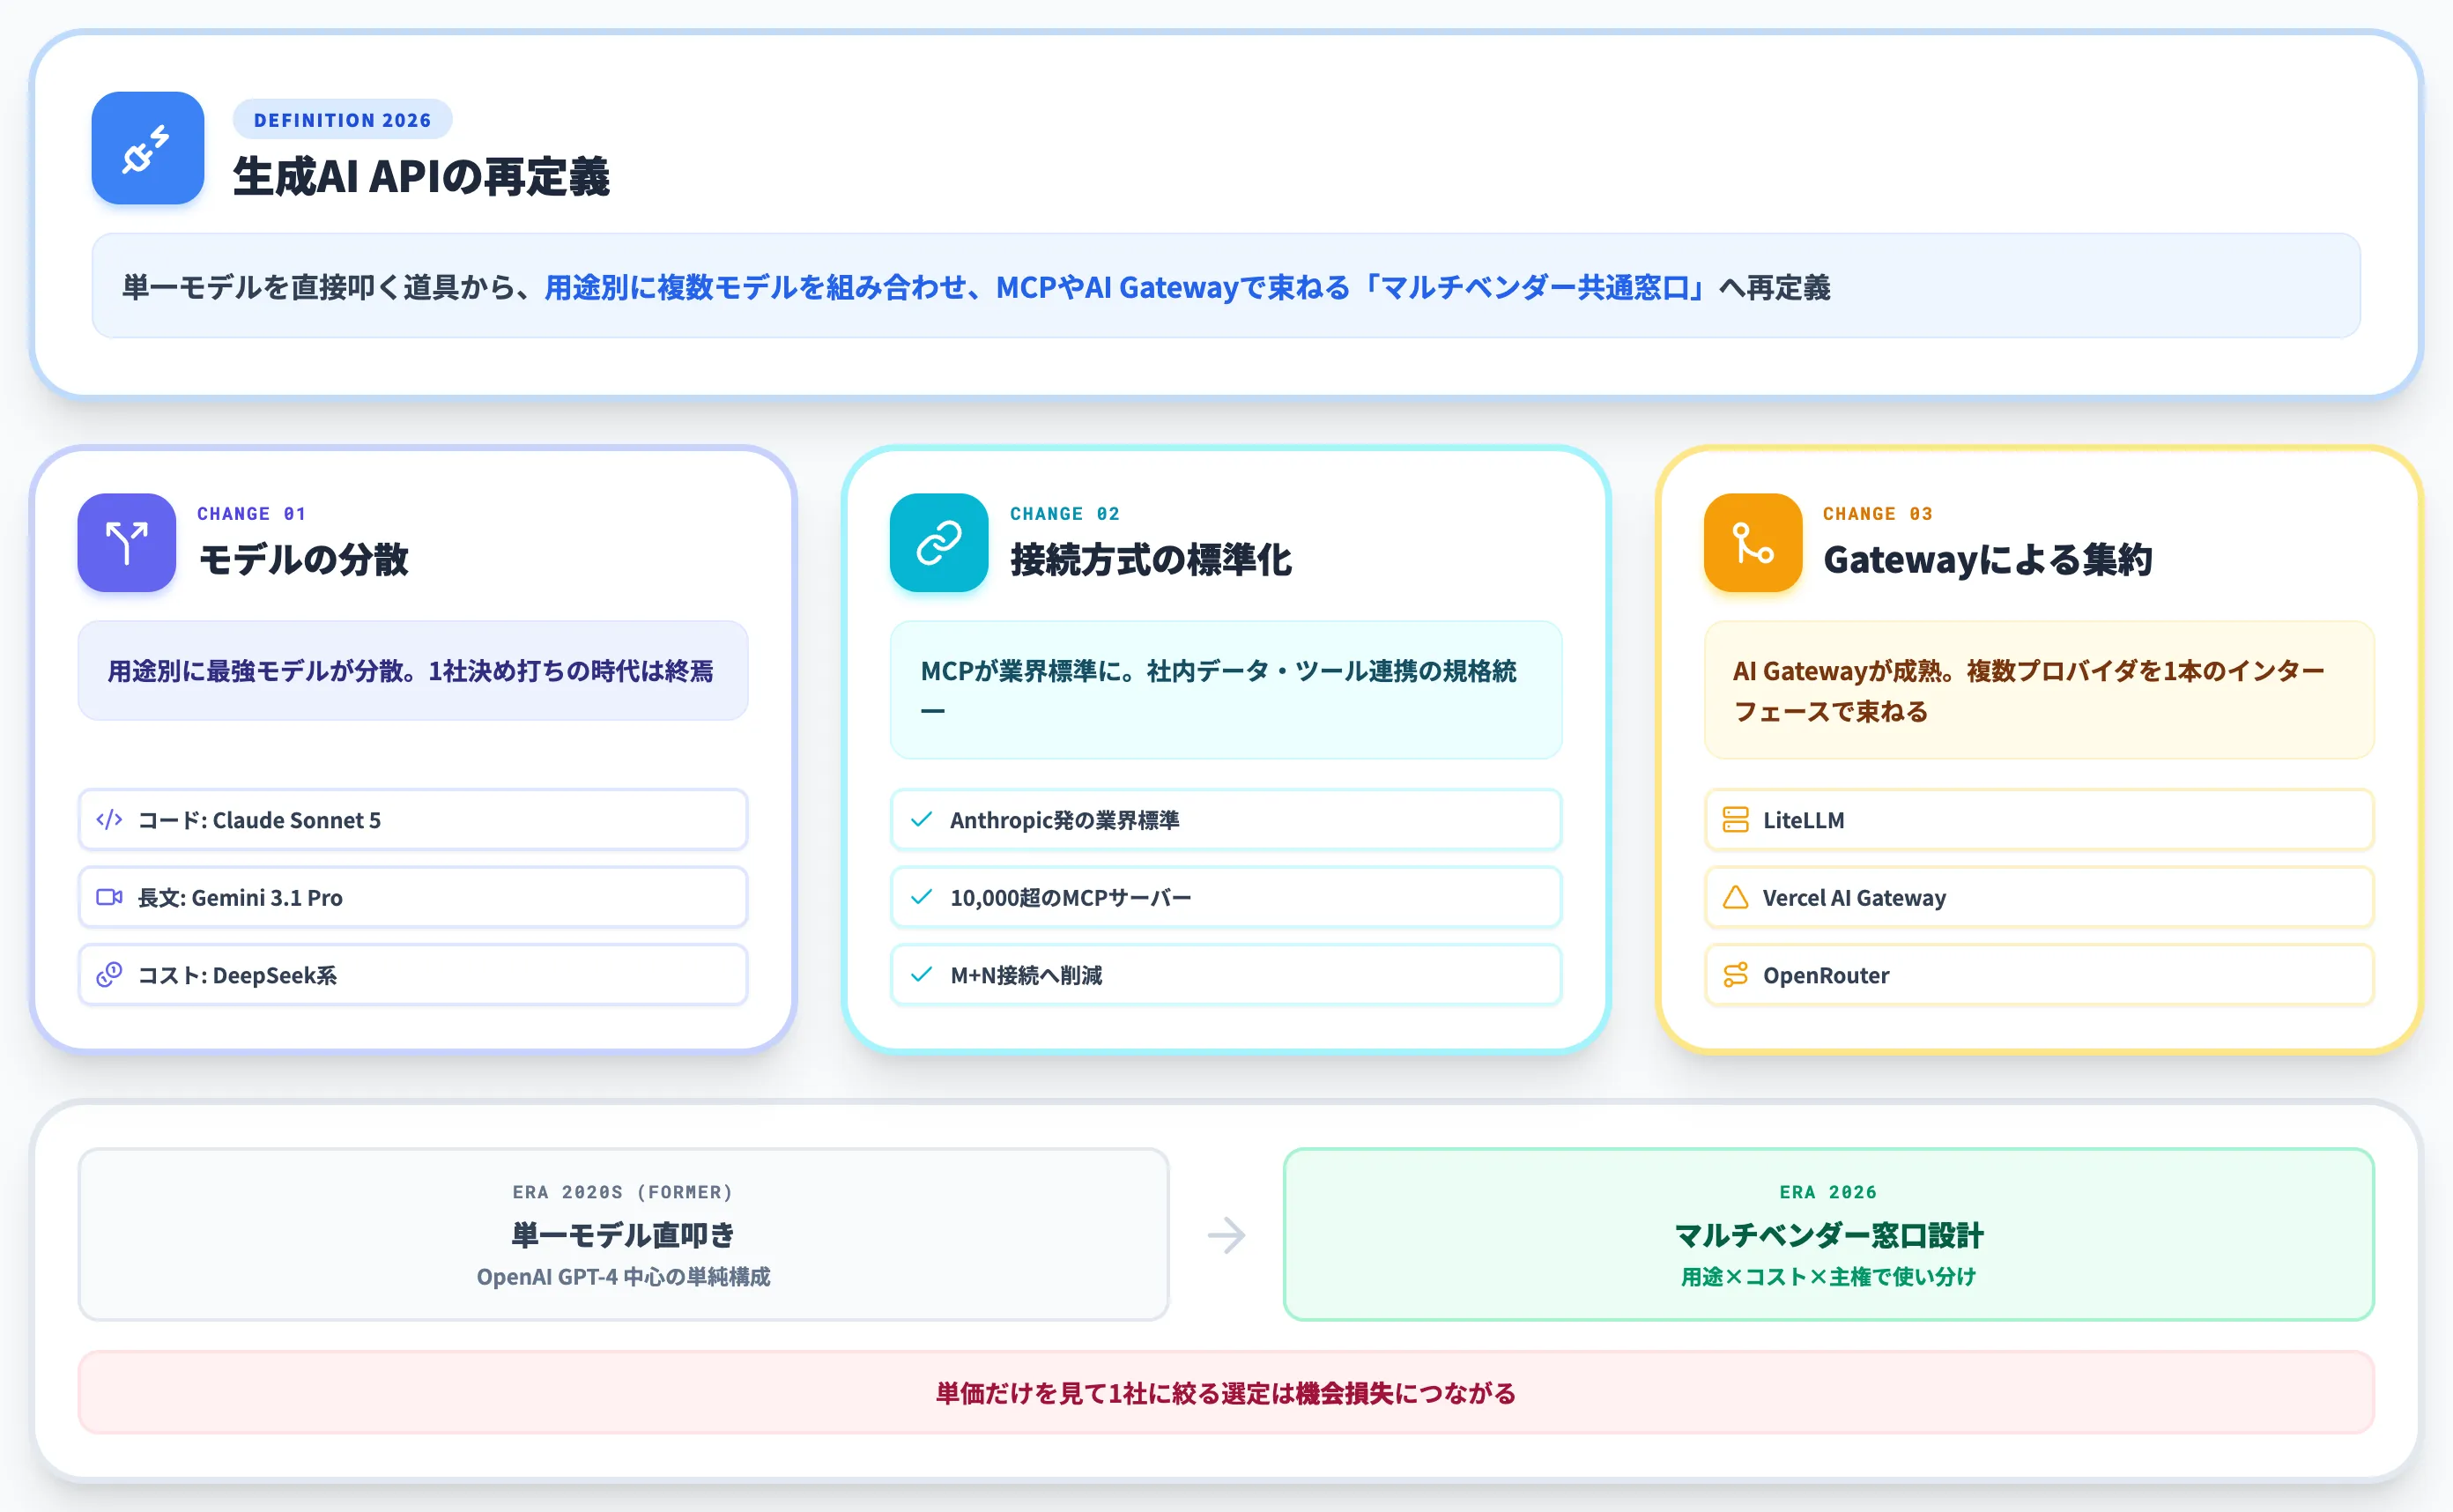Image resolution: width=2453 pixels, height=1512 pixels.
Task: Click the CHANGE 01 label
Action: pos(251,513)
